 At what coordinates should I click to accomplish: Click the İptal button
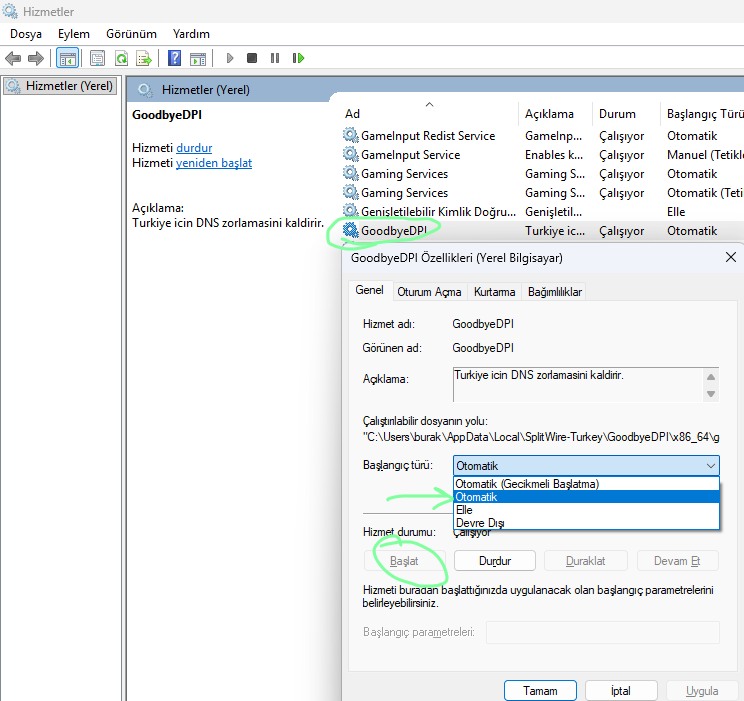tap(621, 691)
